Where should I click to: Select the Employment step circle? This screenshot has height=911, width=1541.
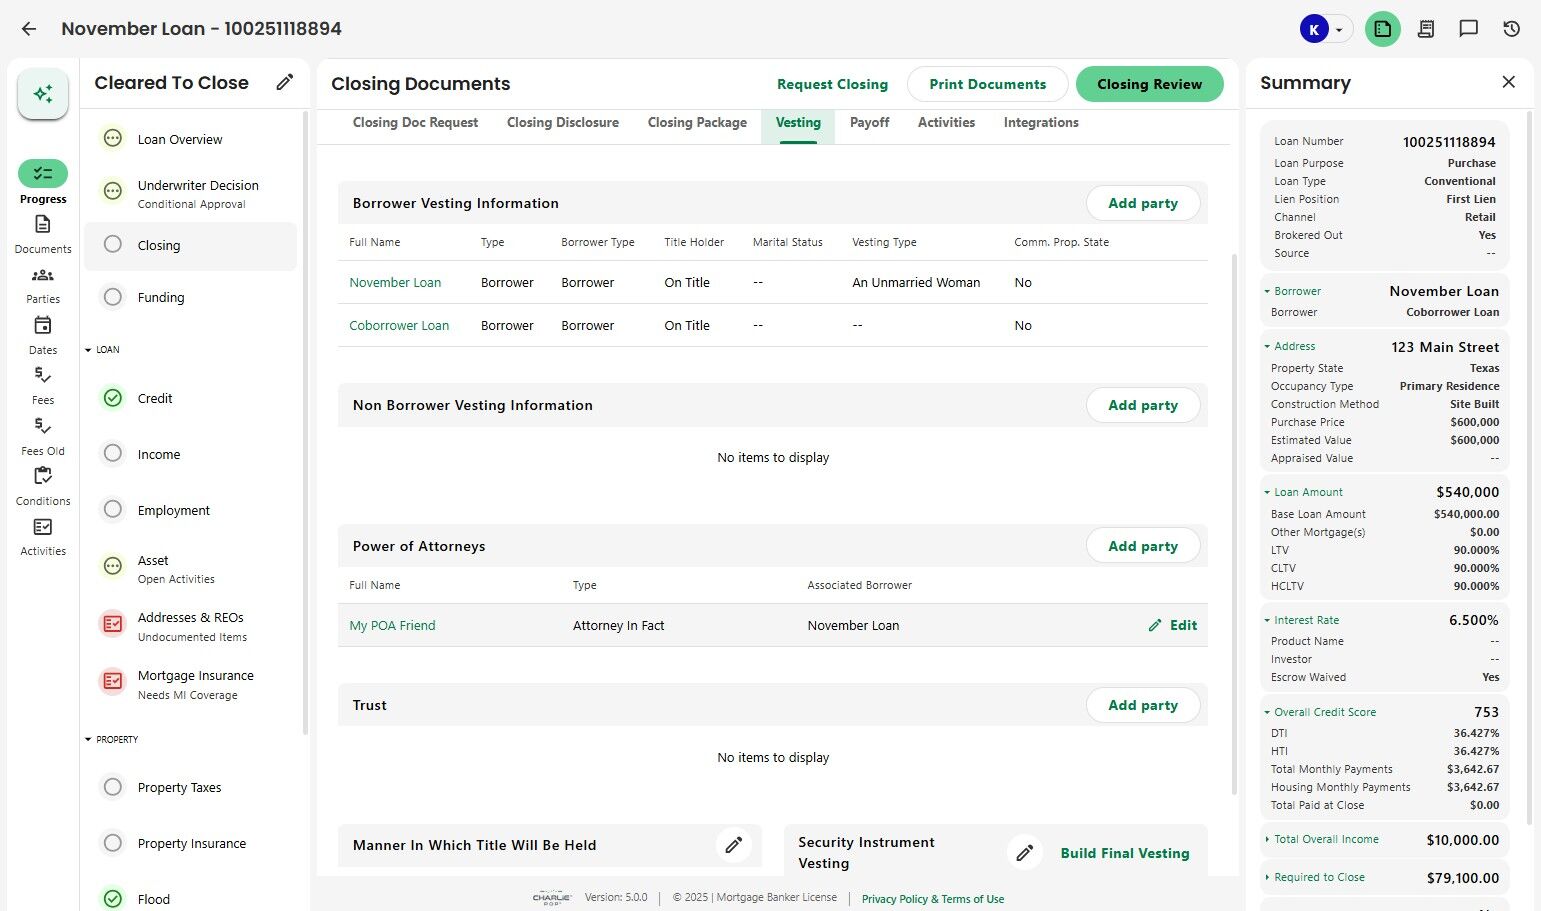click(113, 510)
